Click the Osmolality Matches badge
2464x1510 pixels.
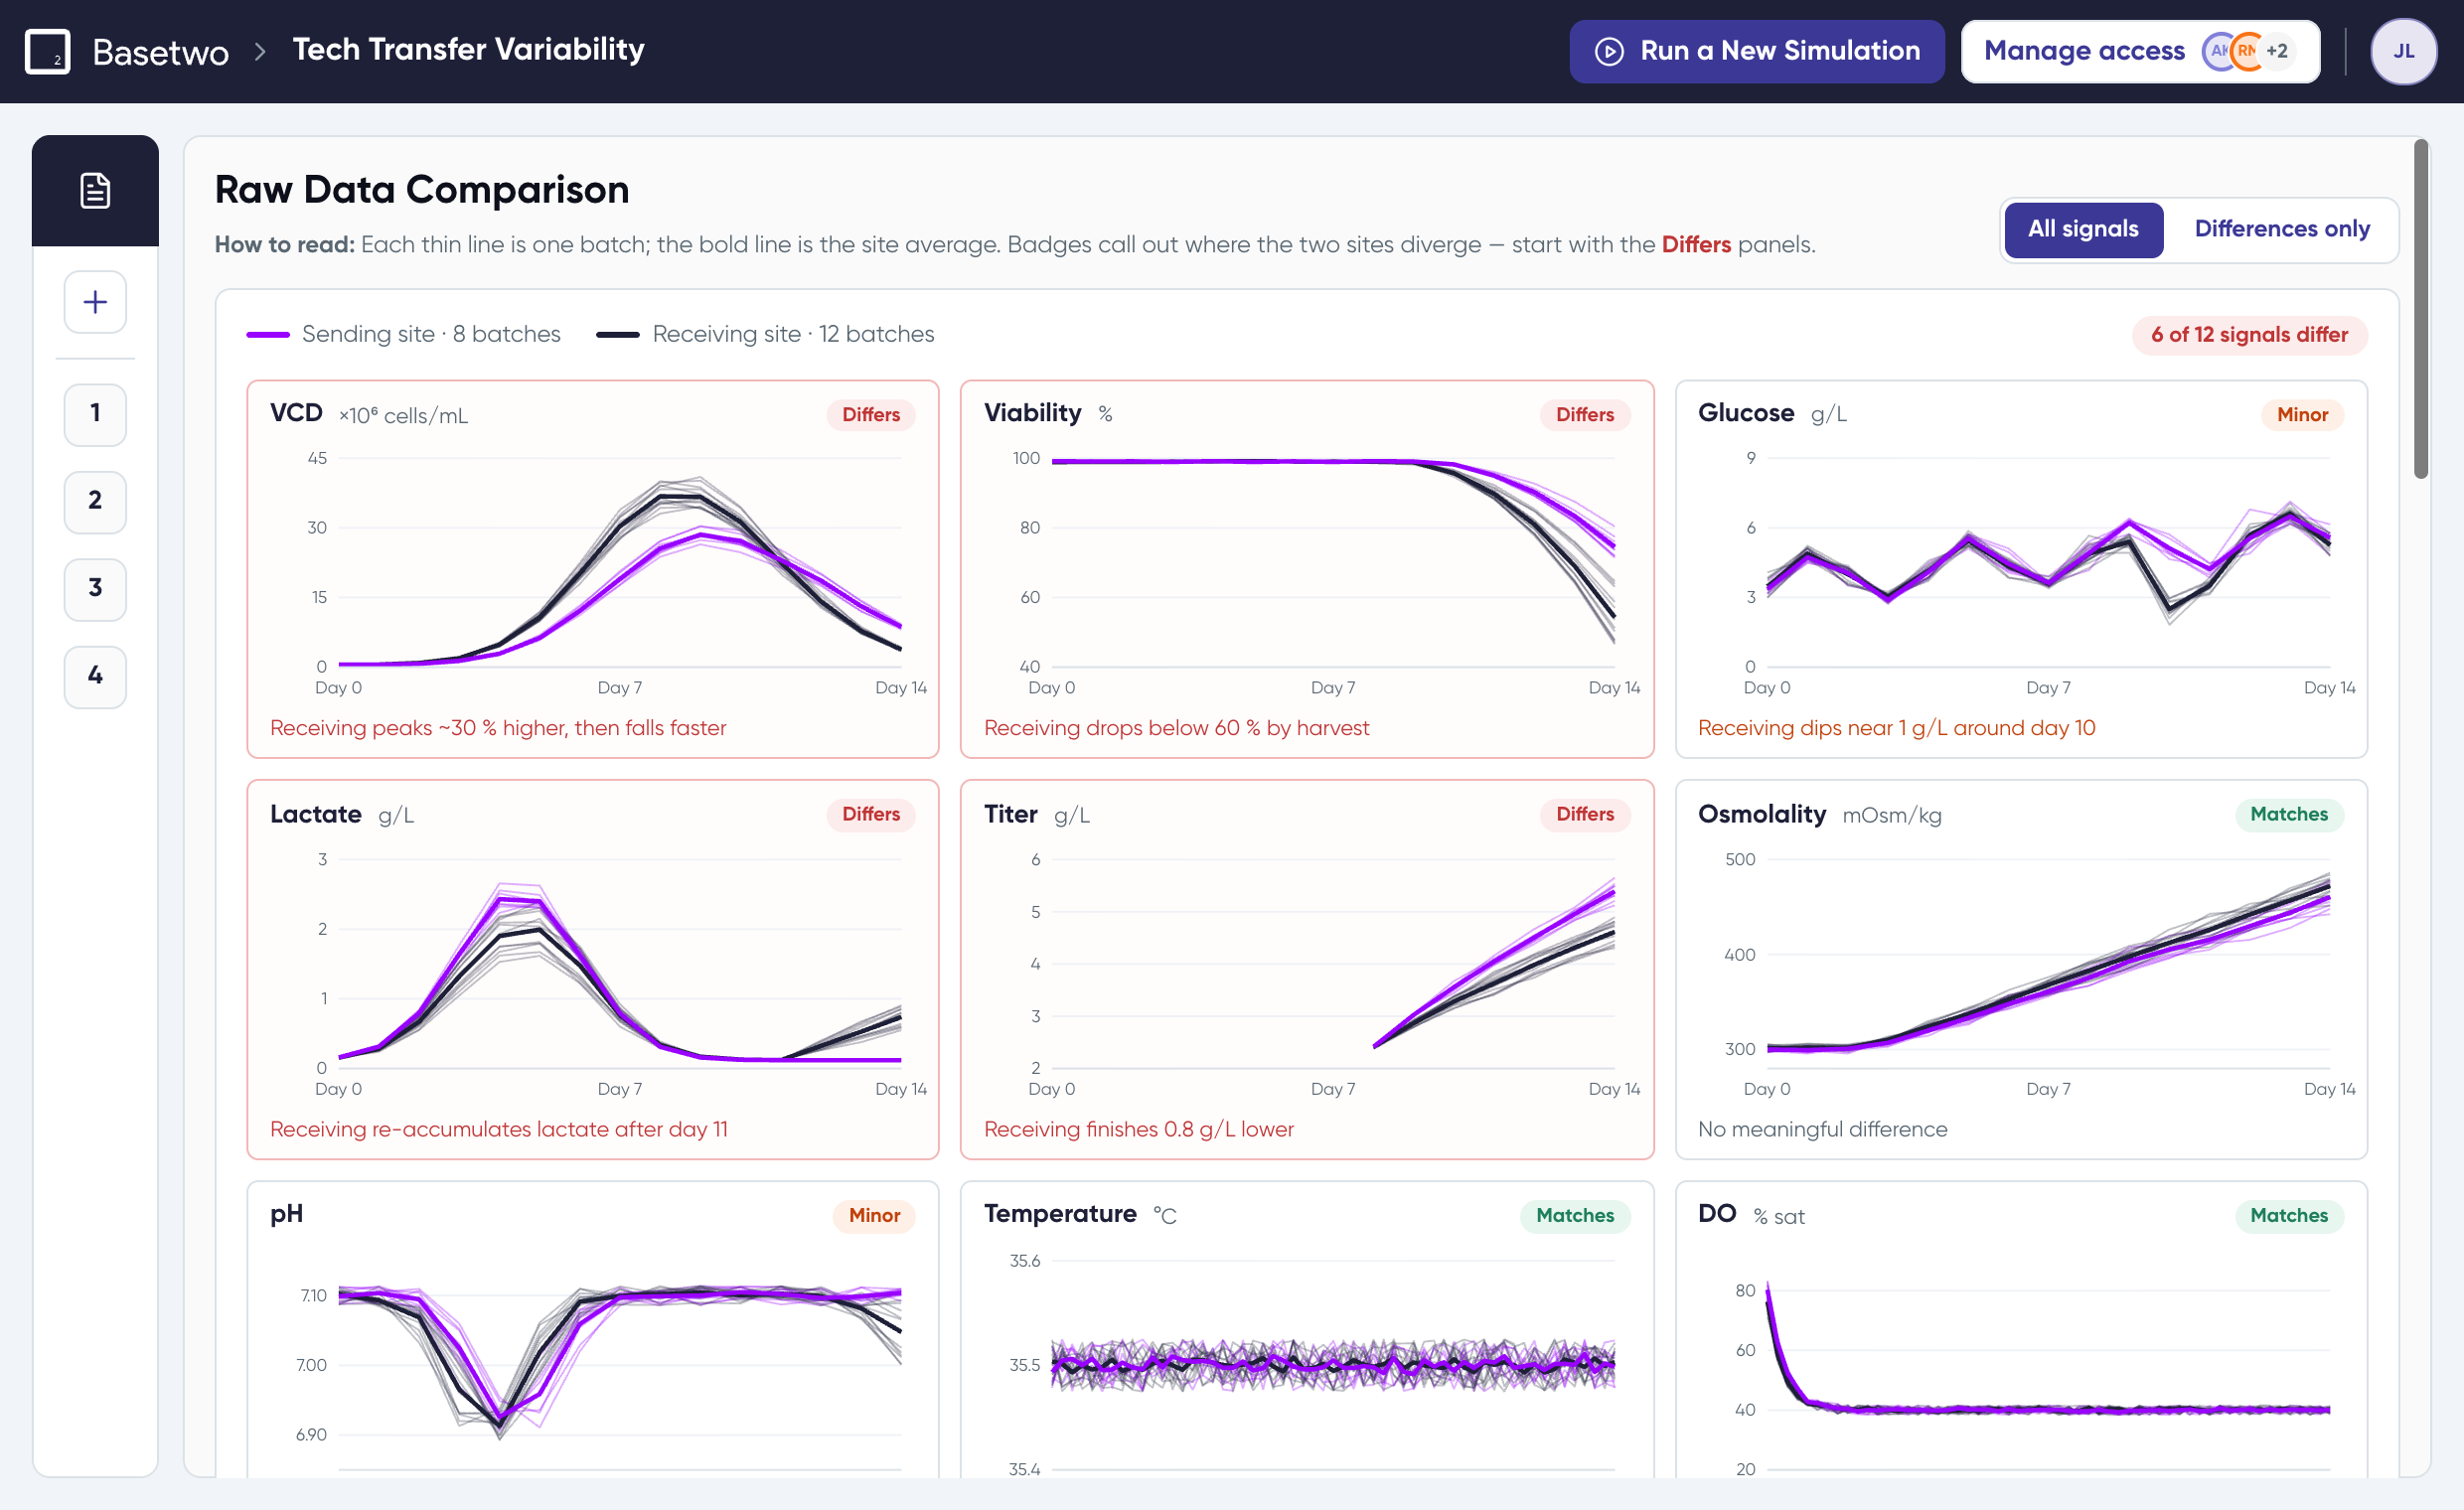point(2289,814)
